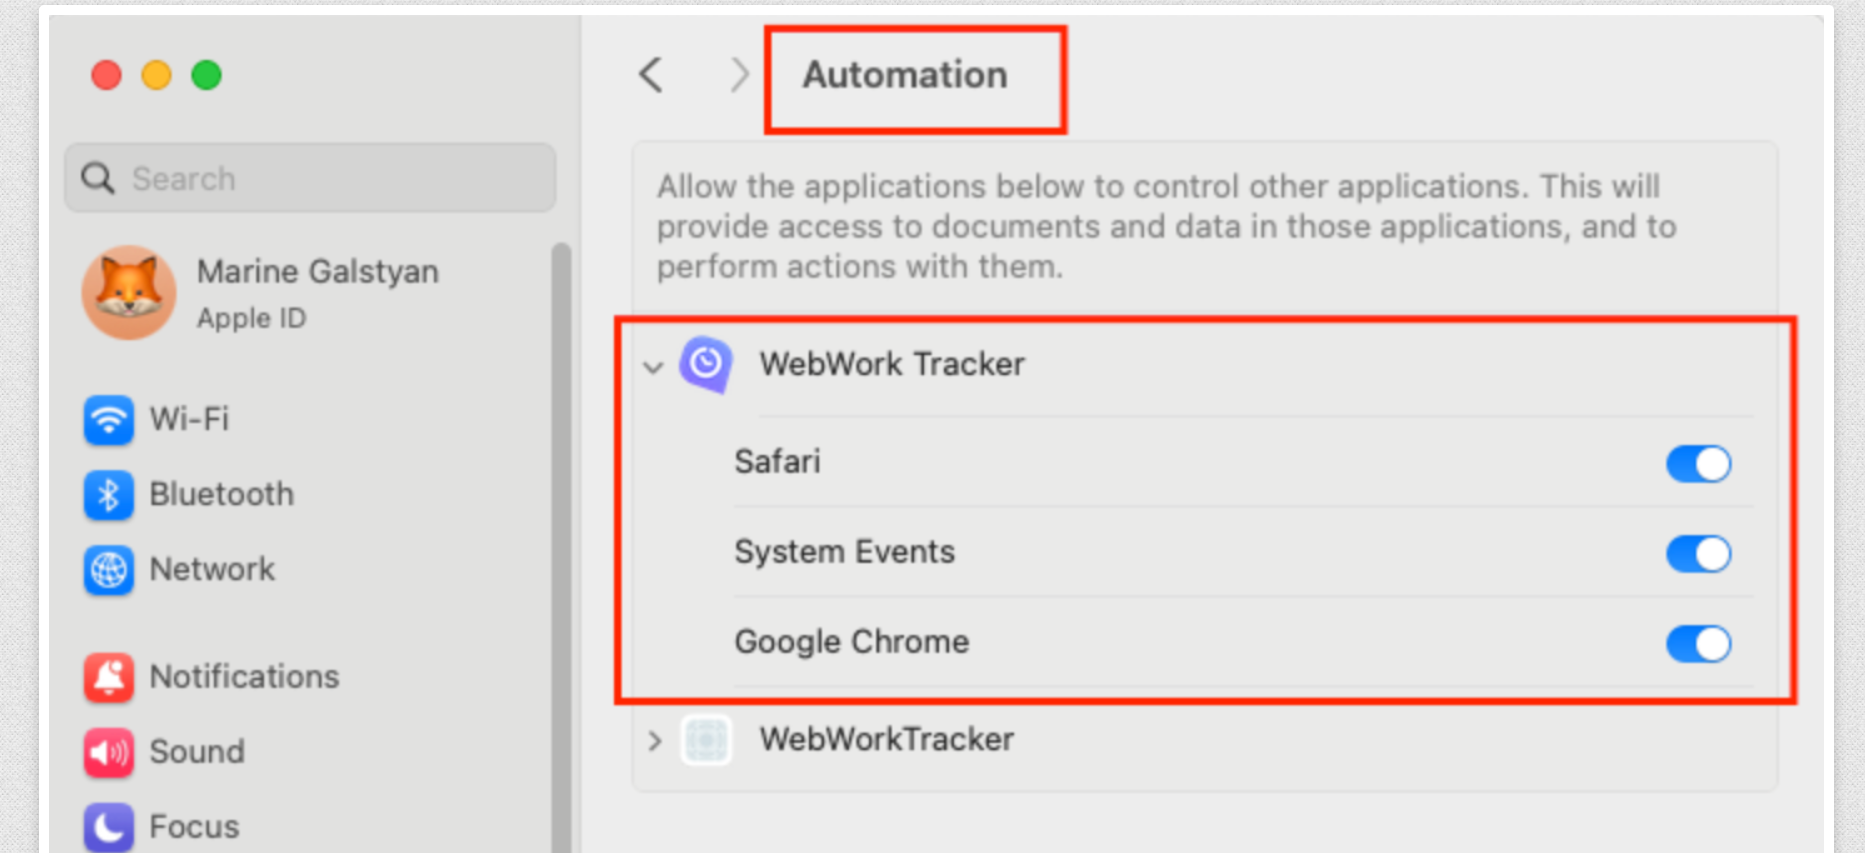Click into the Search field
Viewport: 1865px width, 853px height.
pos(310,178)
